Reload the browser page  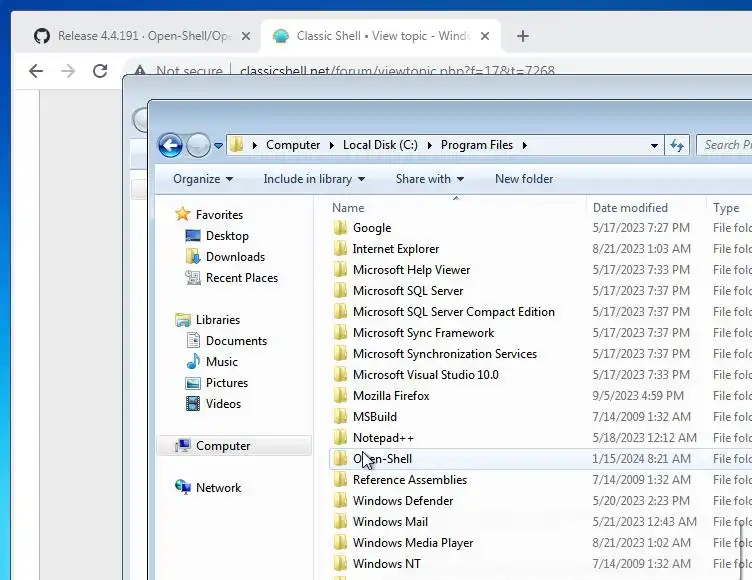pyautogui.click(x=100, y=71)
